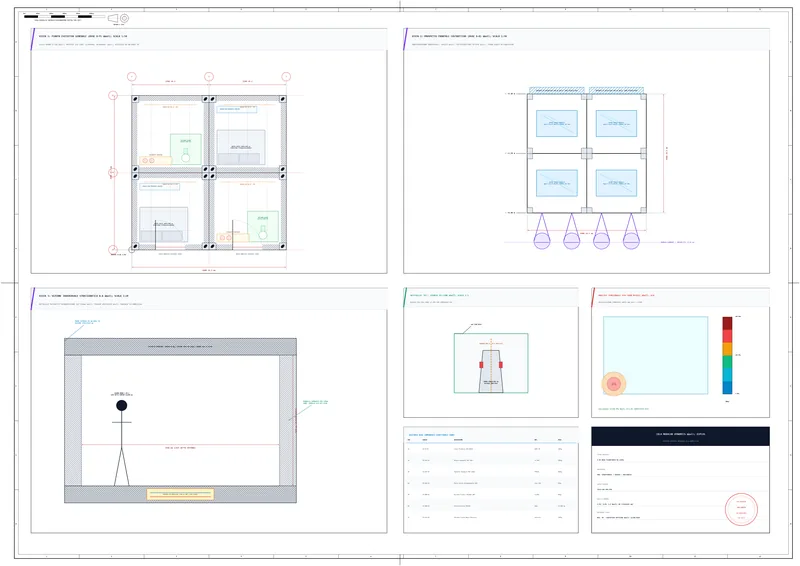Image resolution: width=800 pixels, height=566 pixels.
Task: Select orange bench with circles in lower-right room
Action: point(233,237)
